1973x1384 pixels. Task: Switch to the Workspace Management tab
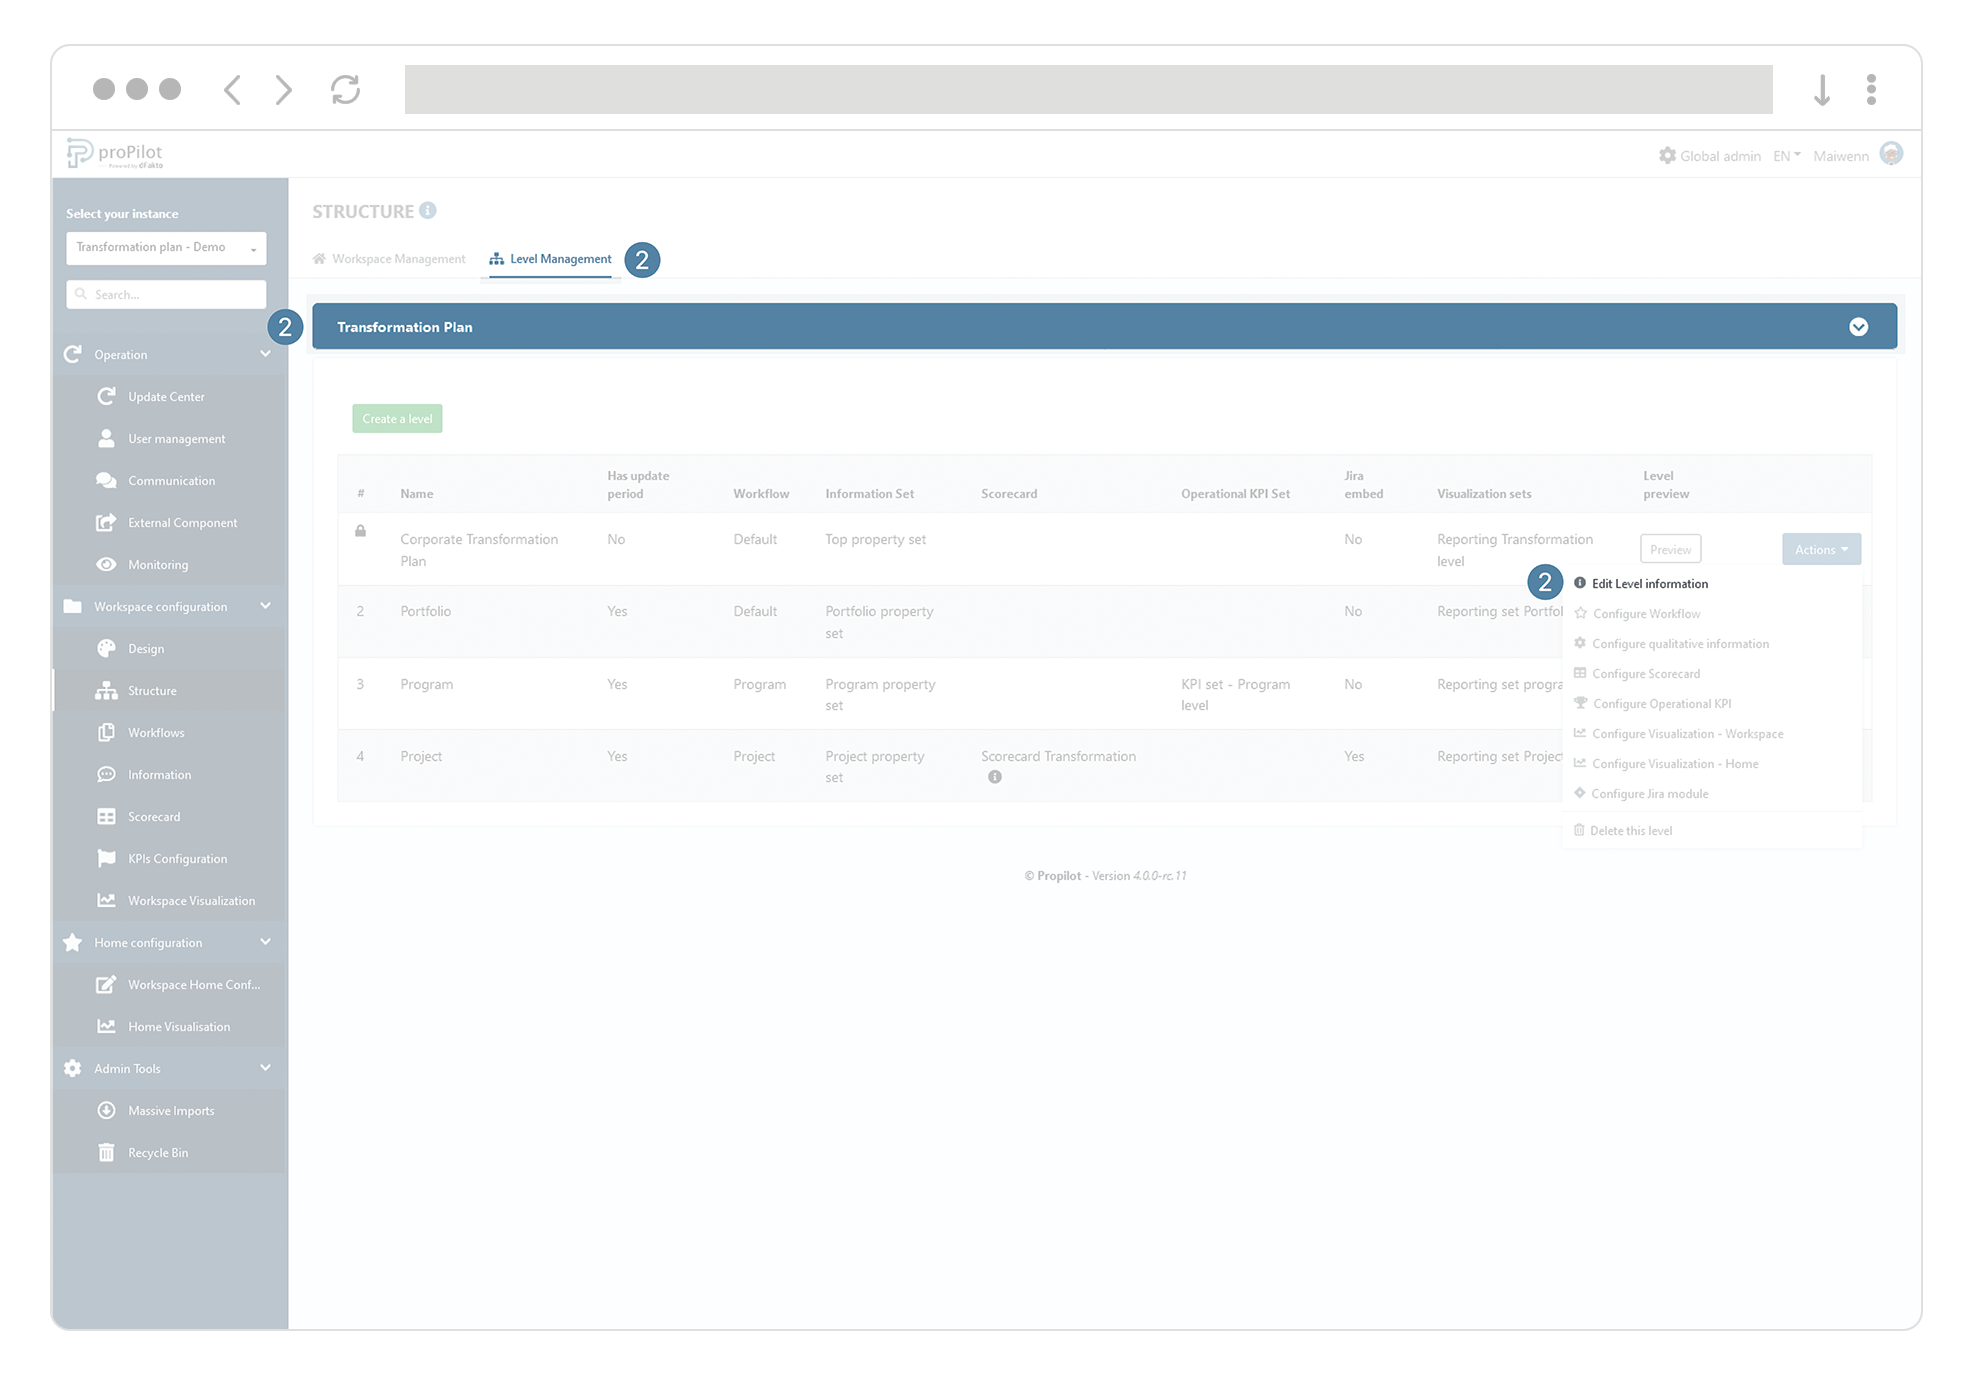coord(389,259)
